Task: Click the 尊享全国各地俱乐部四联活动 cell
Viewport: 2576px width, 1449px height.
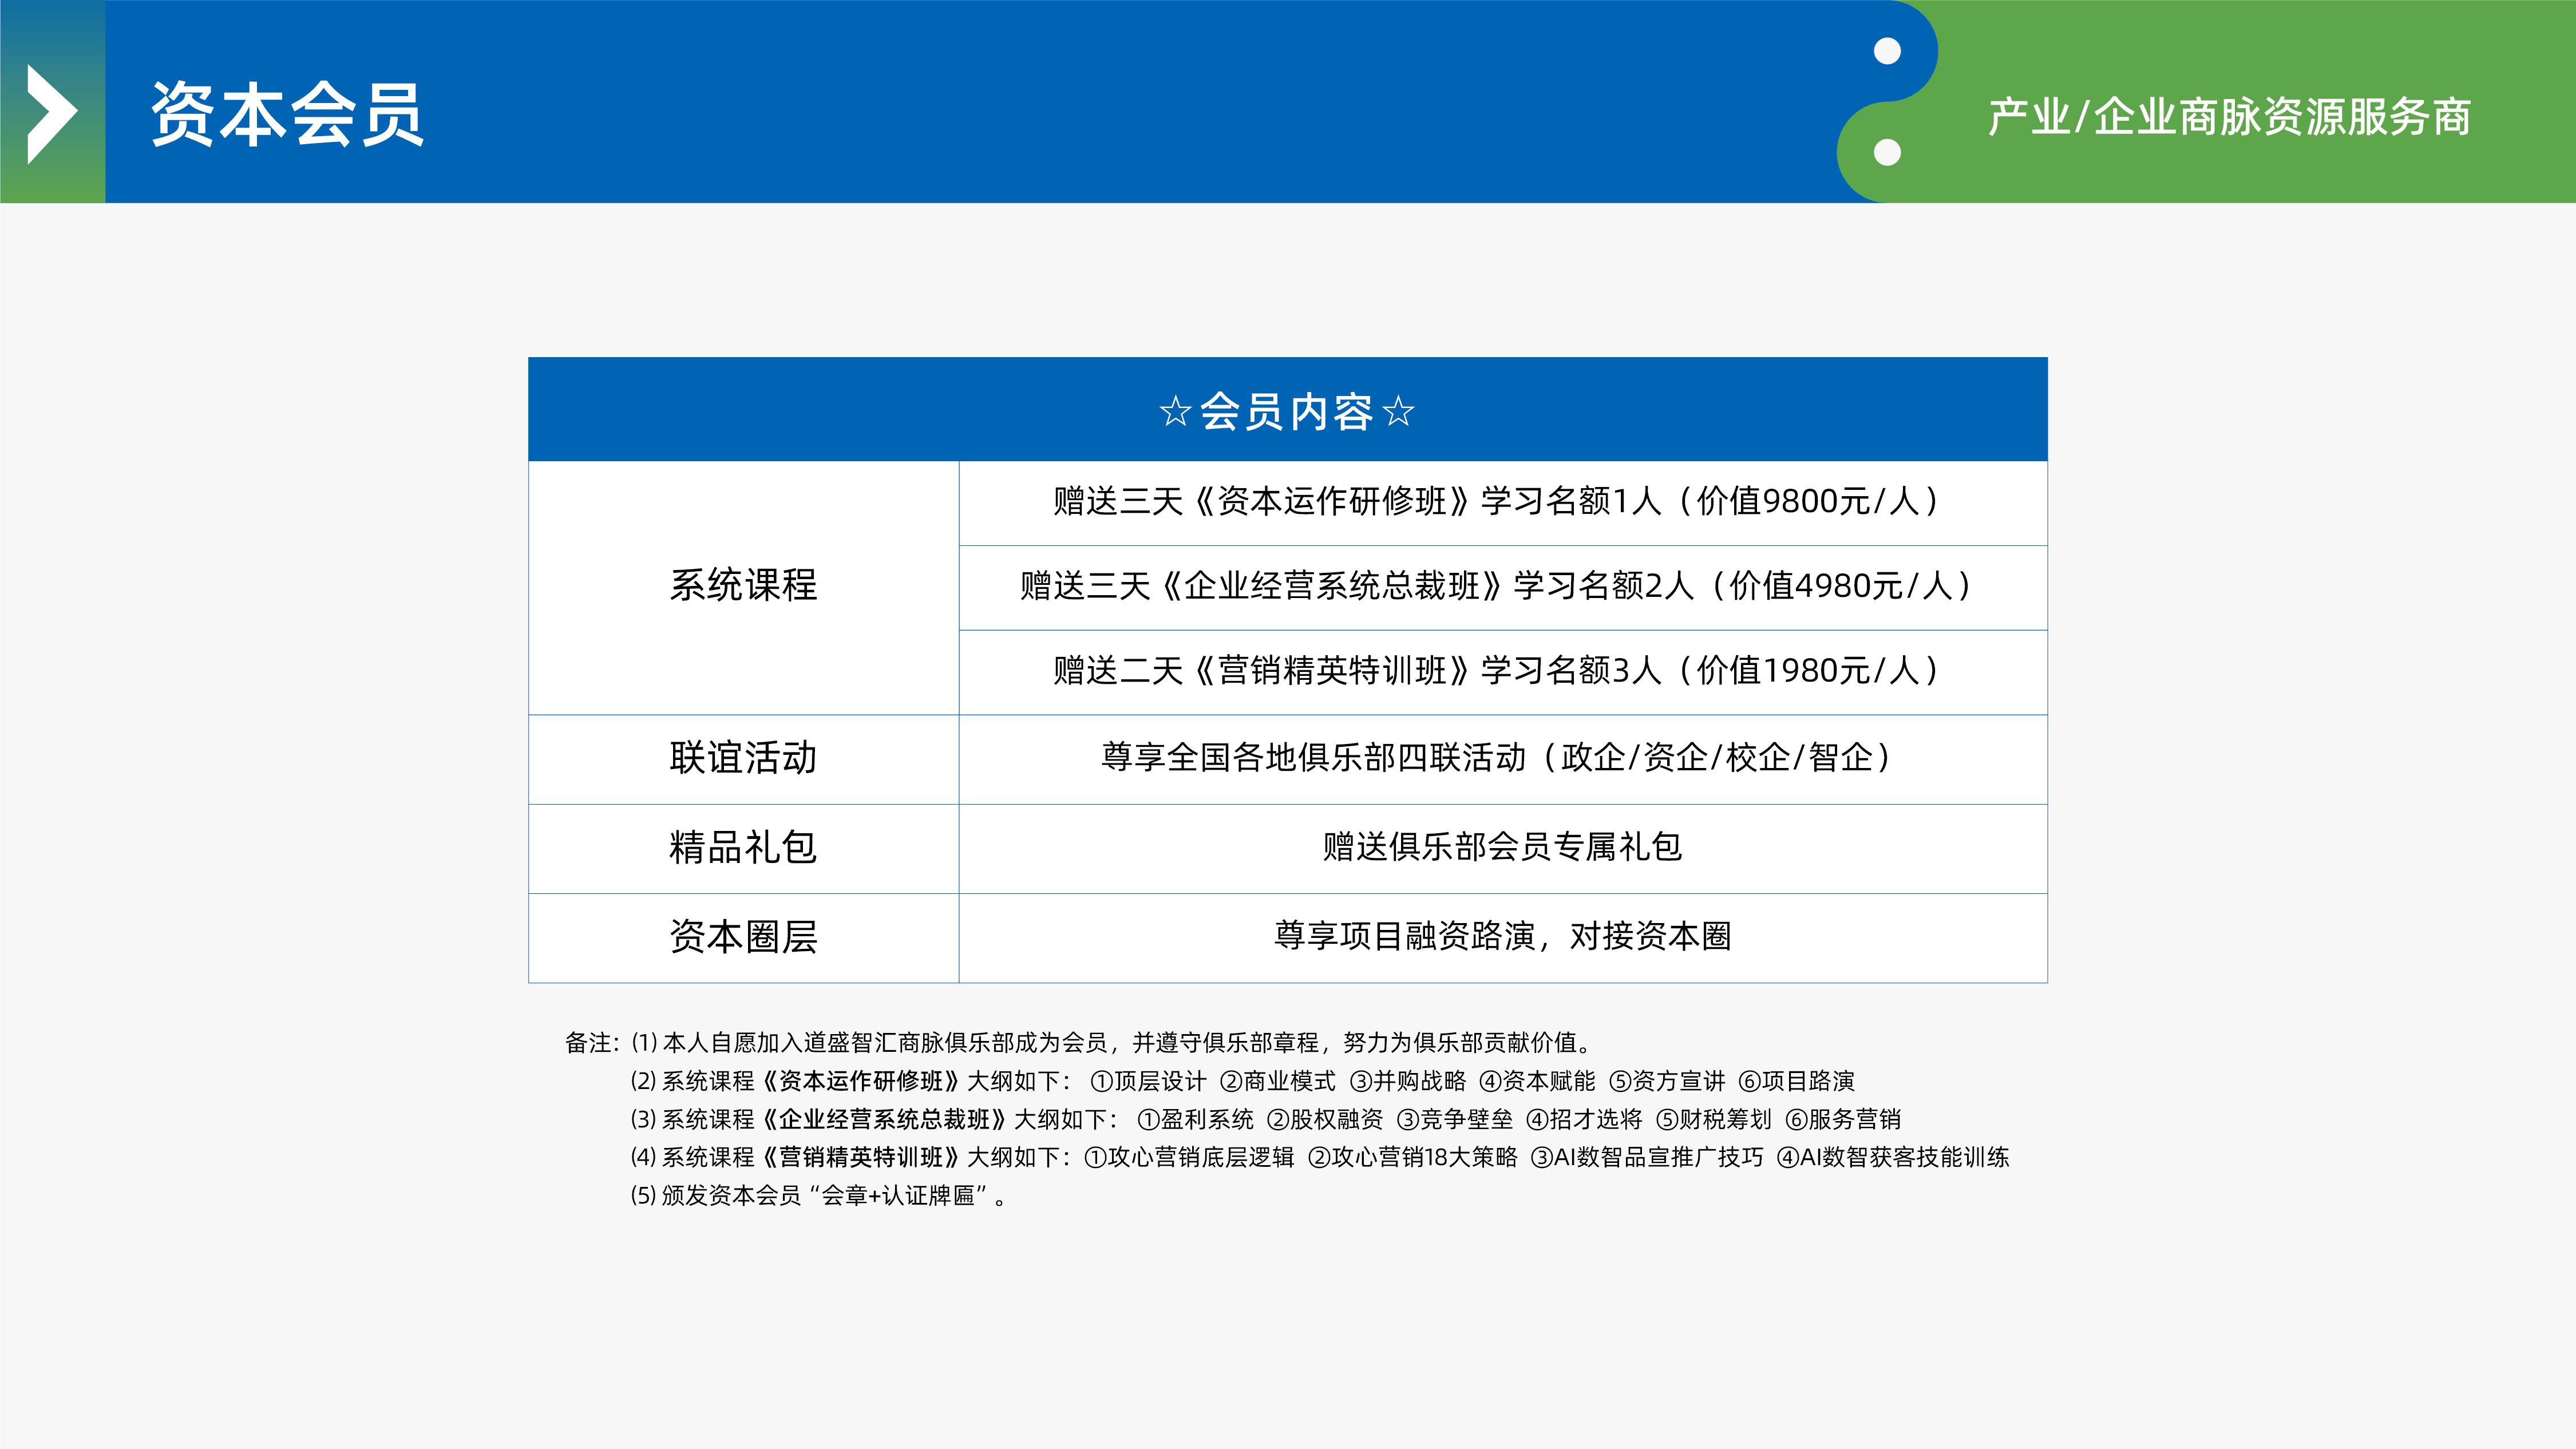Action: tap(1503, 759)
